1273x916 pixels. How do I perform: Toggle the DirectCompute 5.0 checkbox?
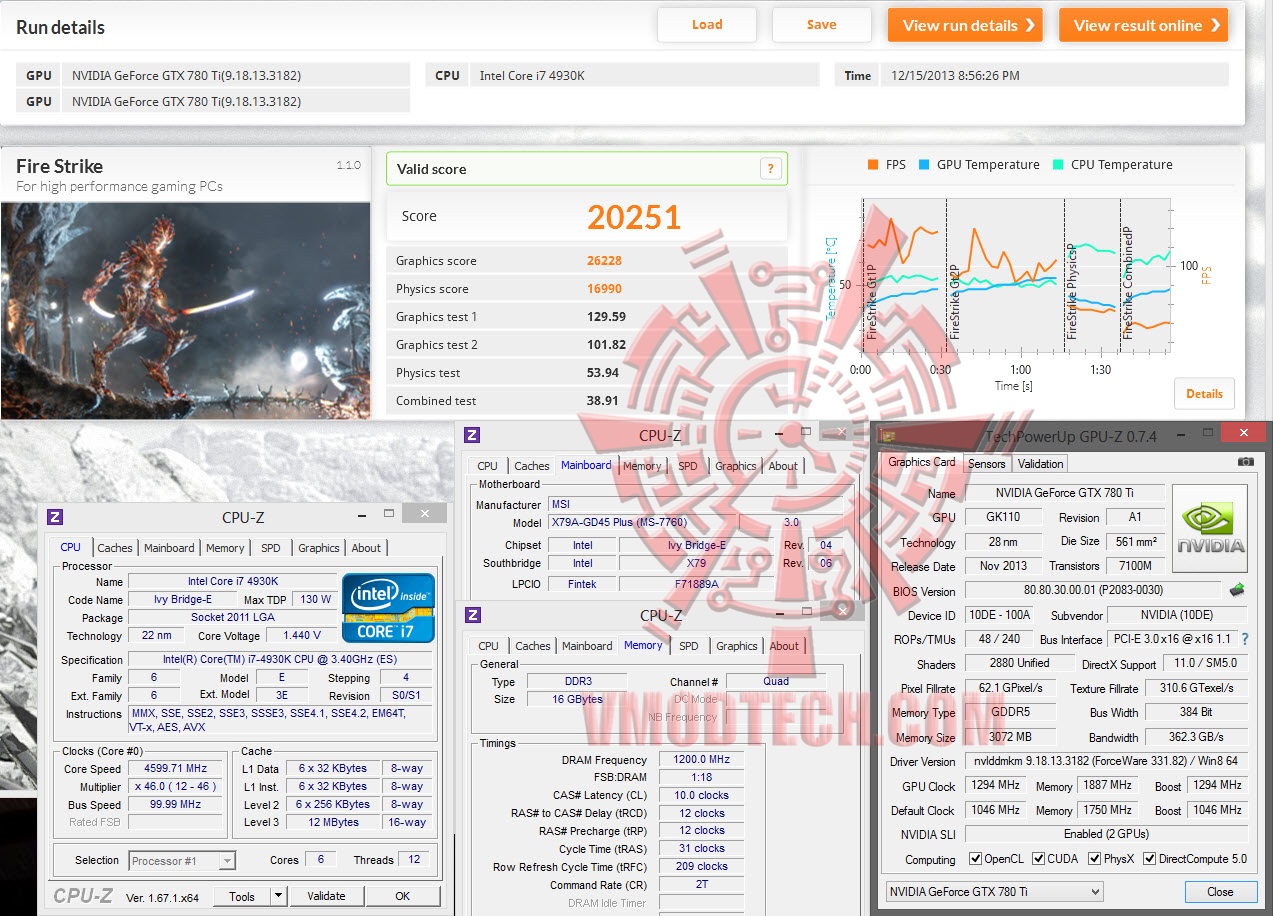coord(1149,859)
